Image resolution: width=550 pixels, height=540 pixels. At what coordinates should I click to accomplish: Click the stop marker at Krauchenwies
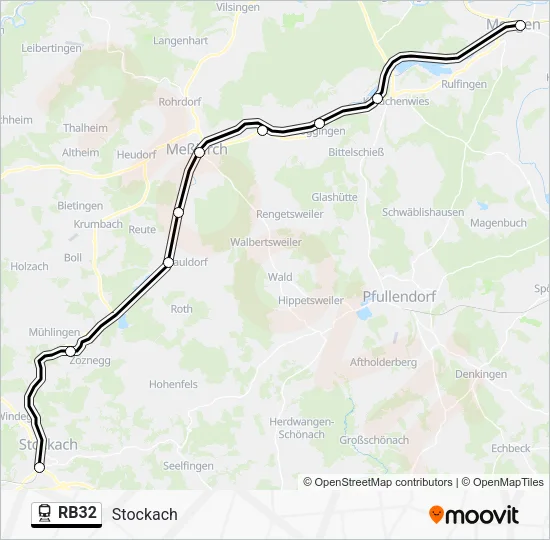coord(377,98)
